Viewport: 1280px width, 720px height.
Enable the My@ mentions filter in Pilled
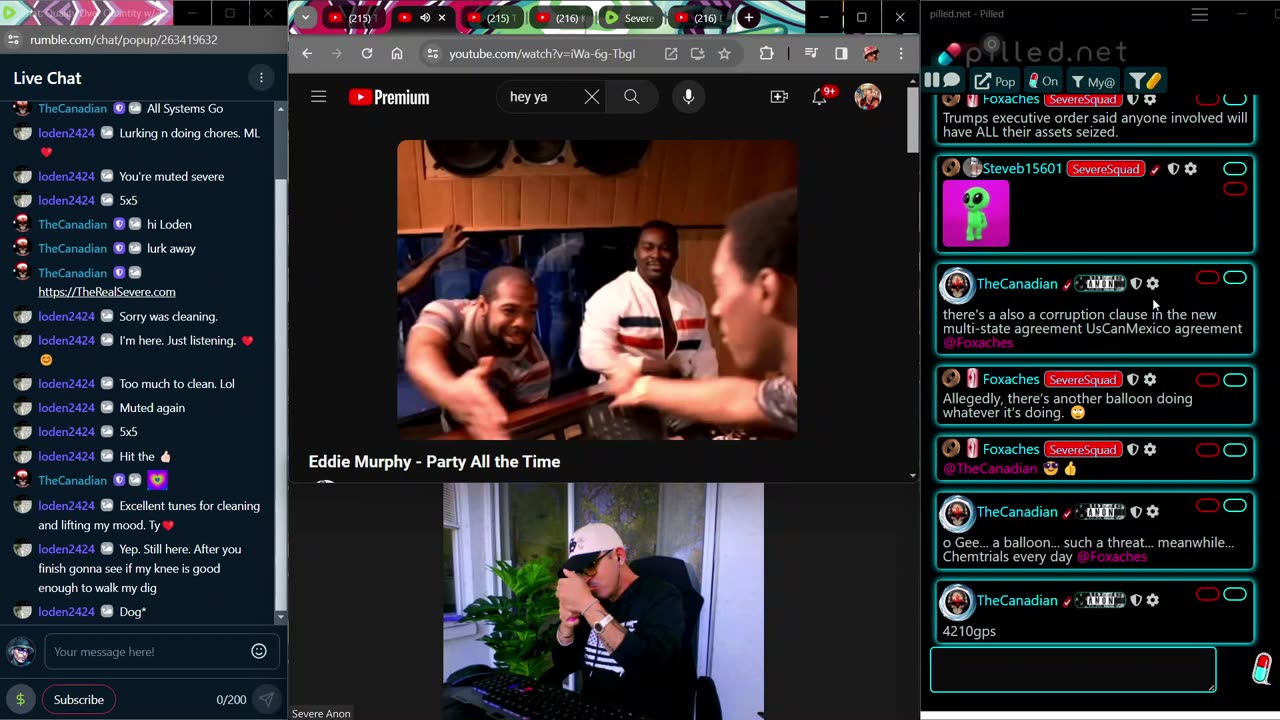coord(1093,81)
